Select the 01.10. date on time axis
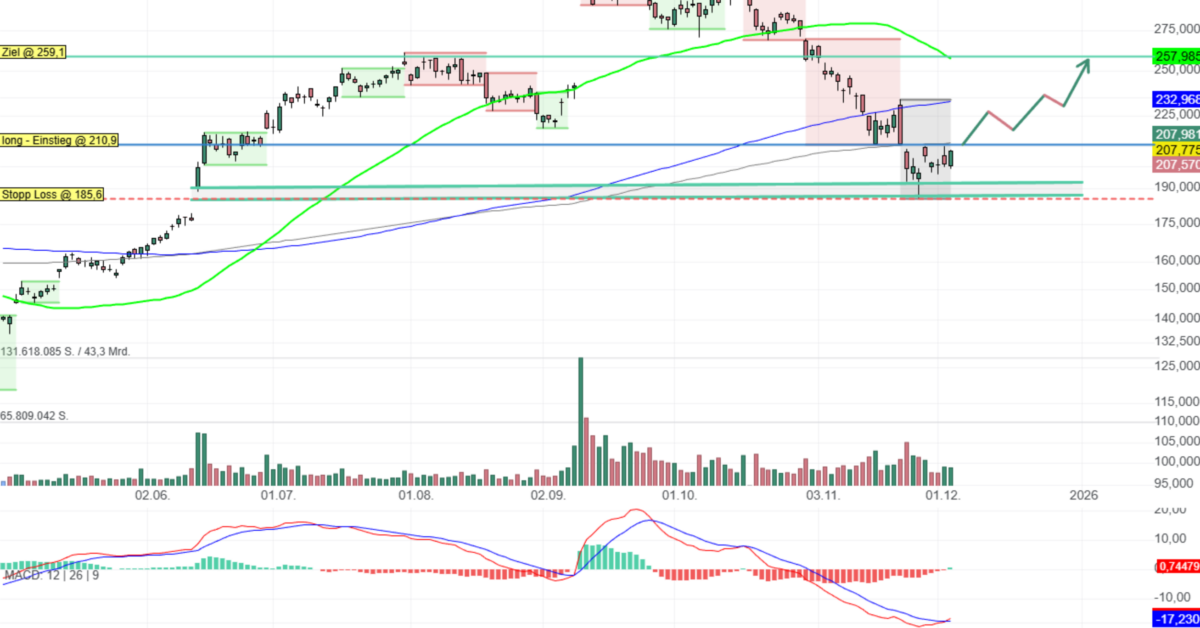This screenshot has height=628, width=1200. coord(679,495)
